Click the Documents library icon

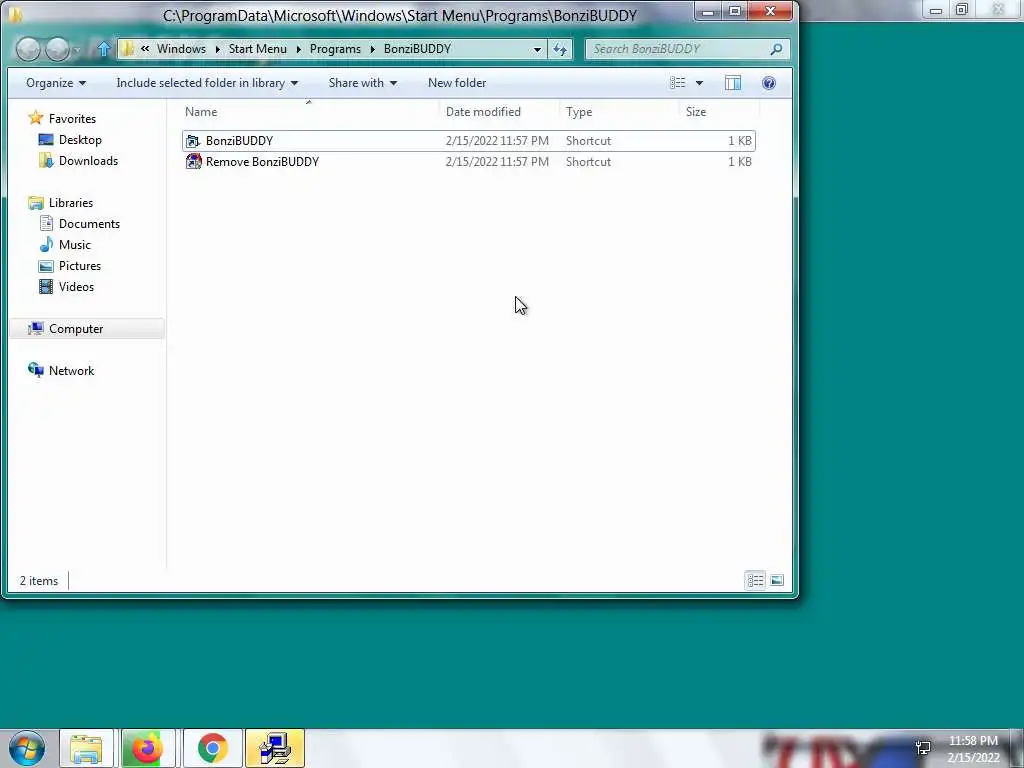[46, 224]
